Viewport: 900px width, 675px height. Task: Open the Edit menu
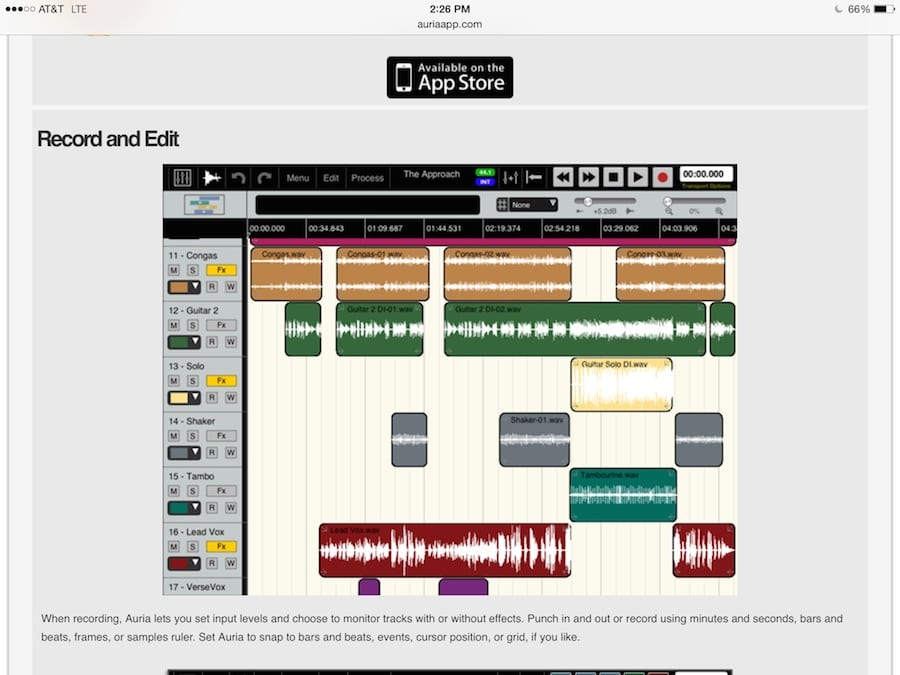click(x=331, y=178)
